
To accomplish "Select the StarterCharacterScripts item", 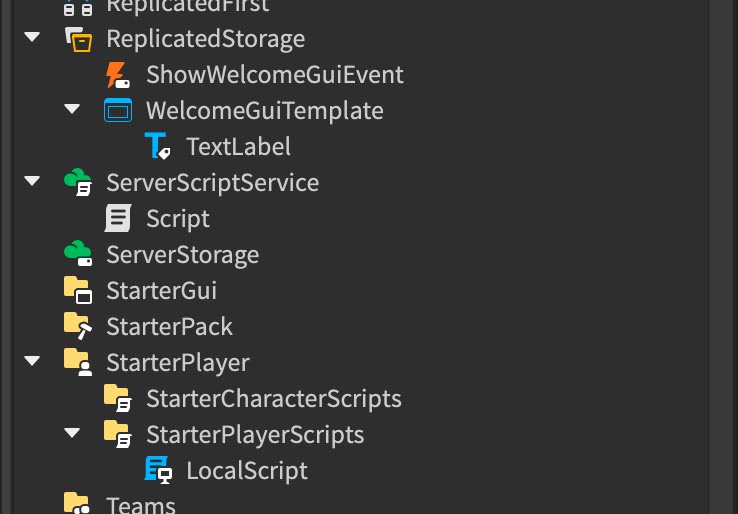I will [x=273, y=399].
